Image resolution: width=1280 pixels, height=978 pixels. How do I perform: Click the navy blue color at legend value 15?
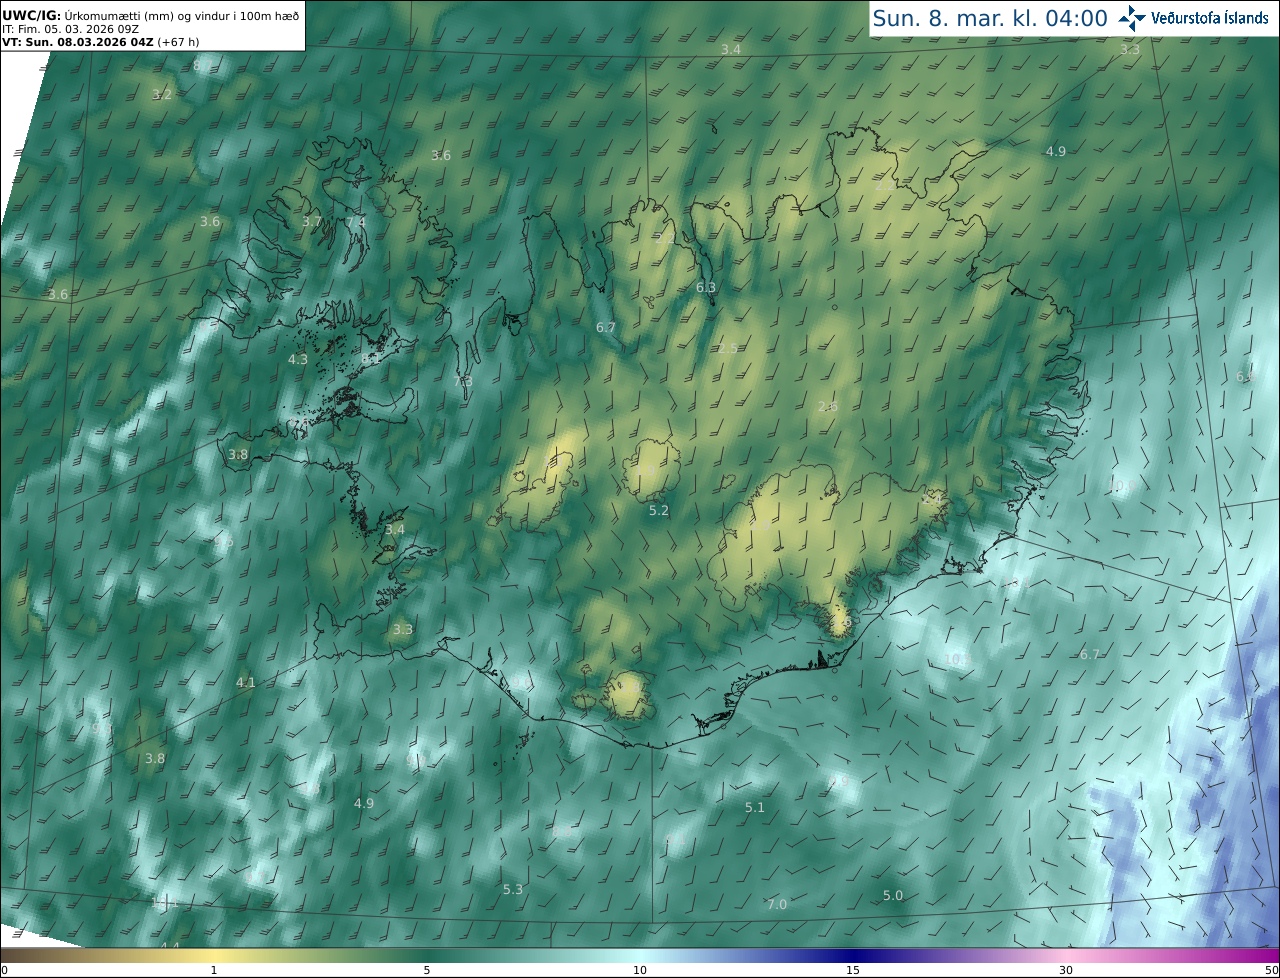tap(853, 955)
